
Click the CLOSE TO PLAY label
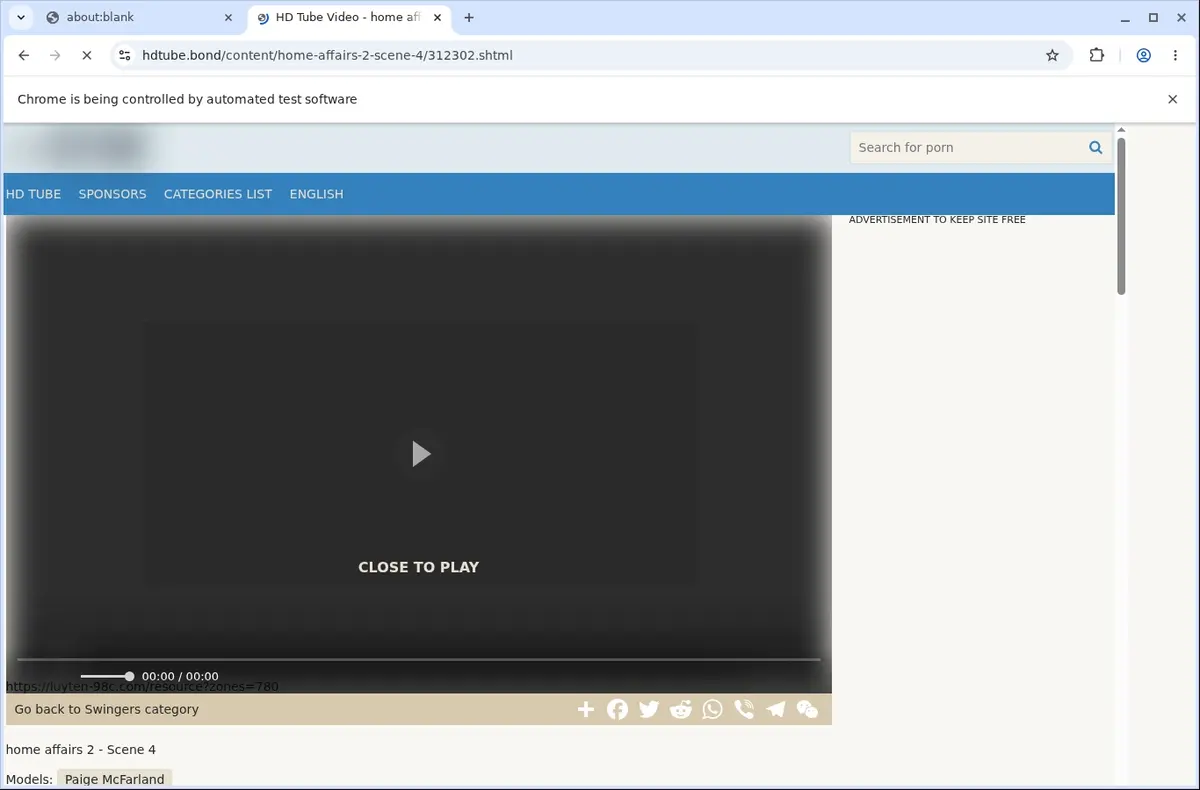pos(418,567)
